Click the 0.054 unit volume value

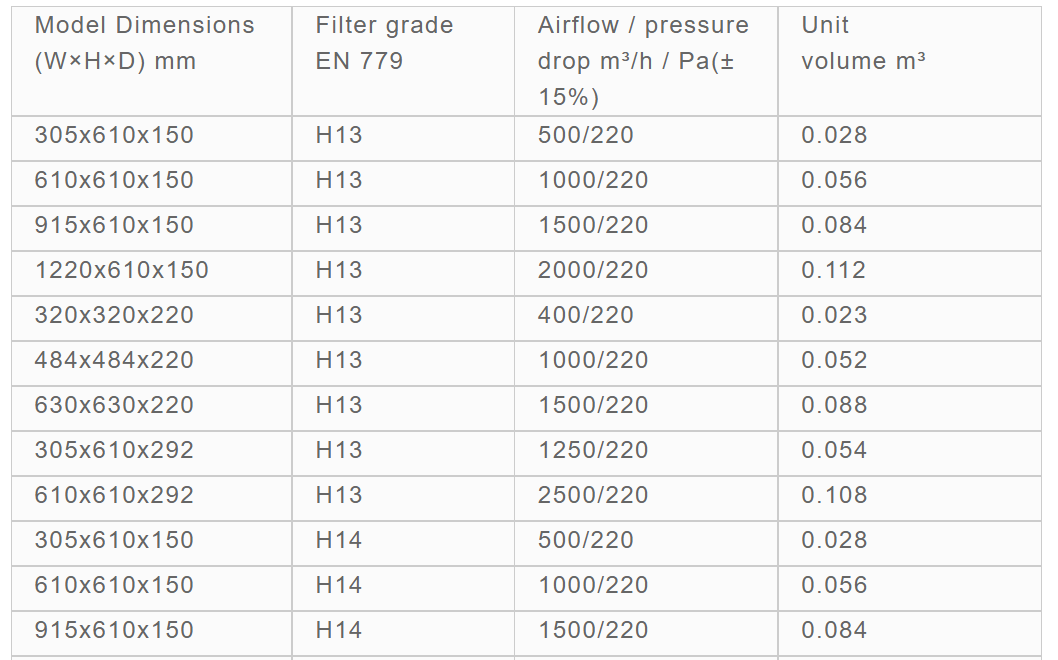[834, 450]
